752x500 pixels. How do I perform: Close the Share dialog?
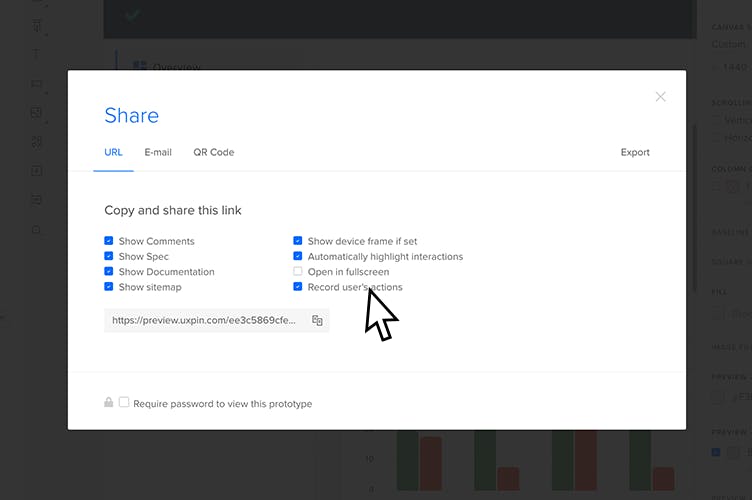(x=660, y=97)
